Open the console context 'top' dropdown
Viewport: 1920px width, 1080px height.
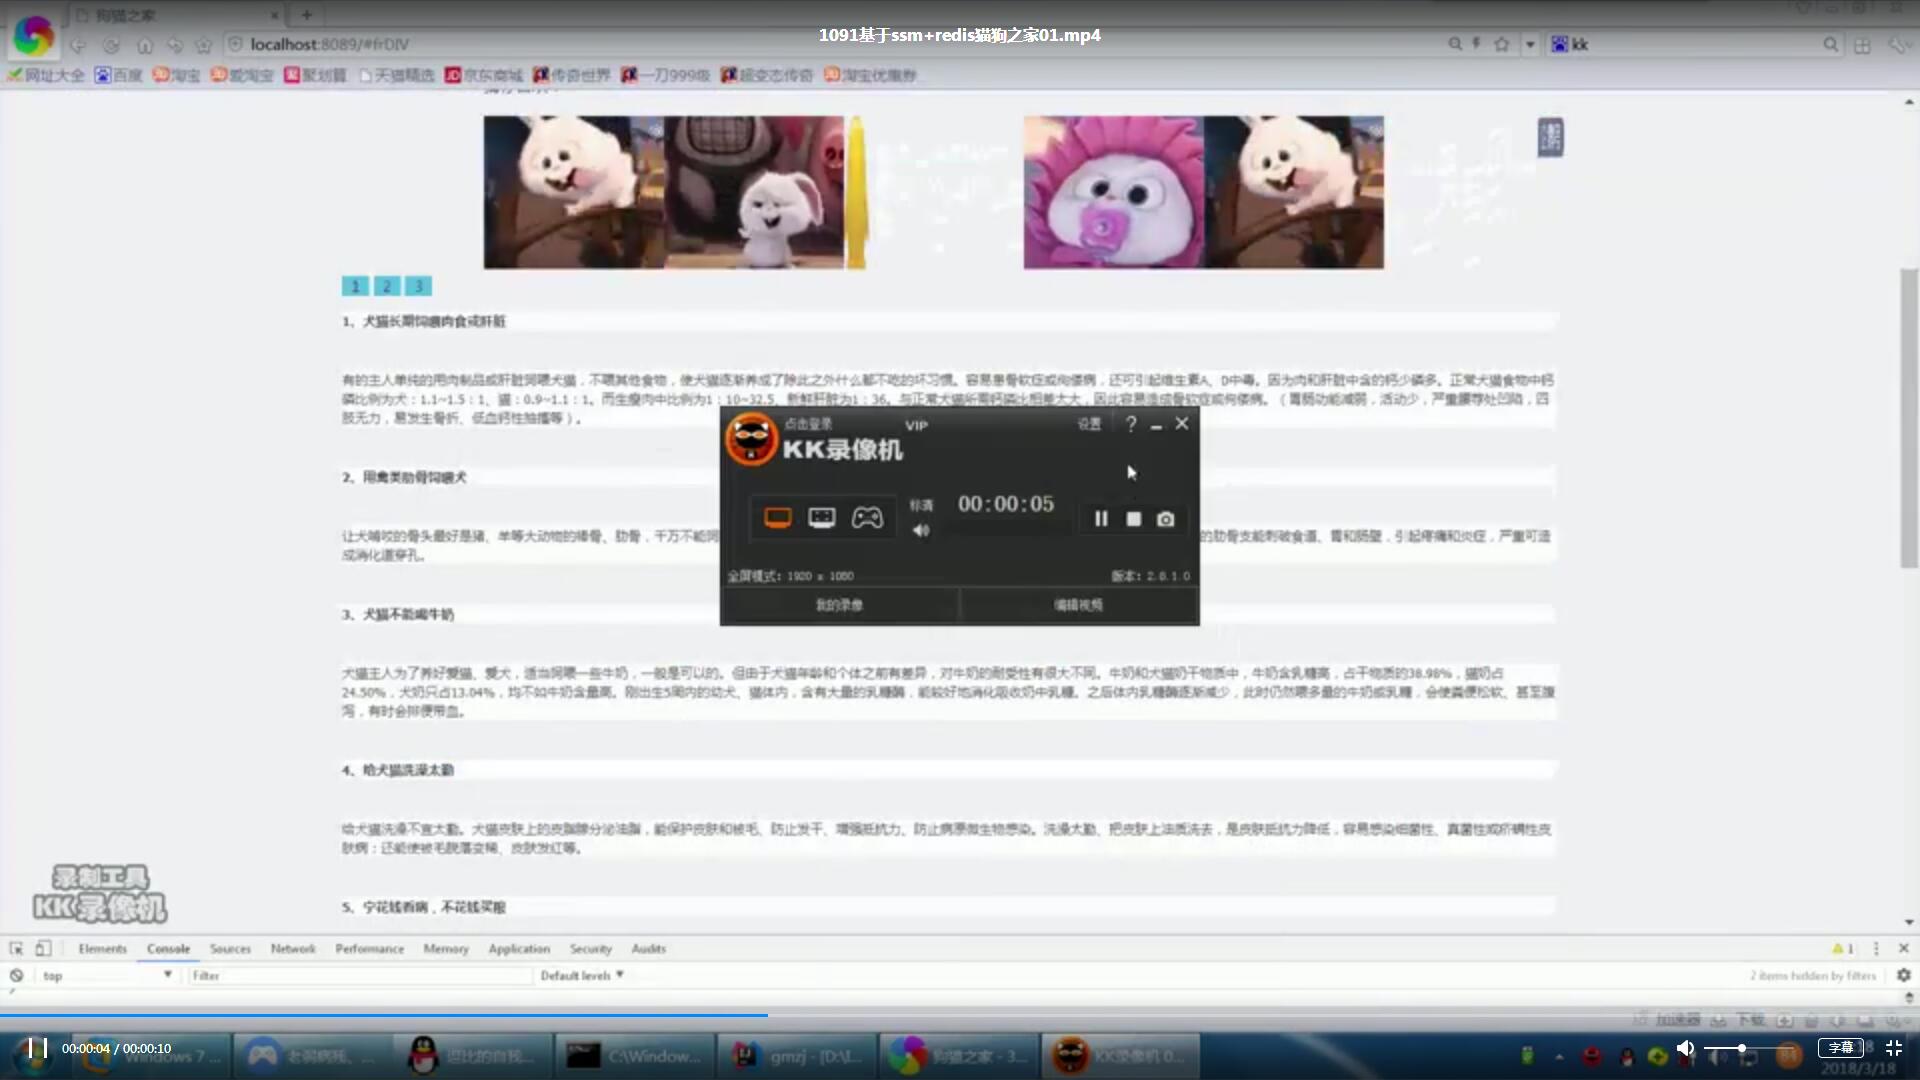(107, 975)
